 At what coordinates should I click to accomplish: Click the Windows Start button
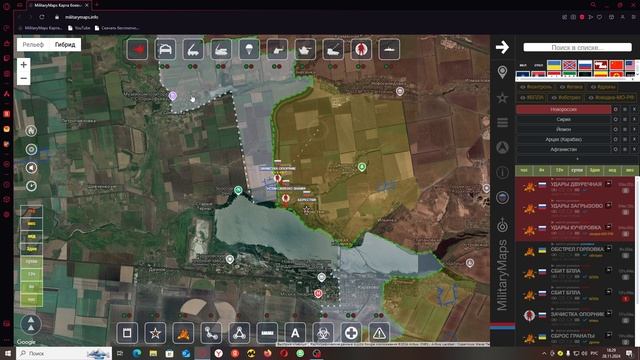(x=7, y=353)
